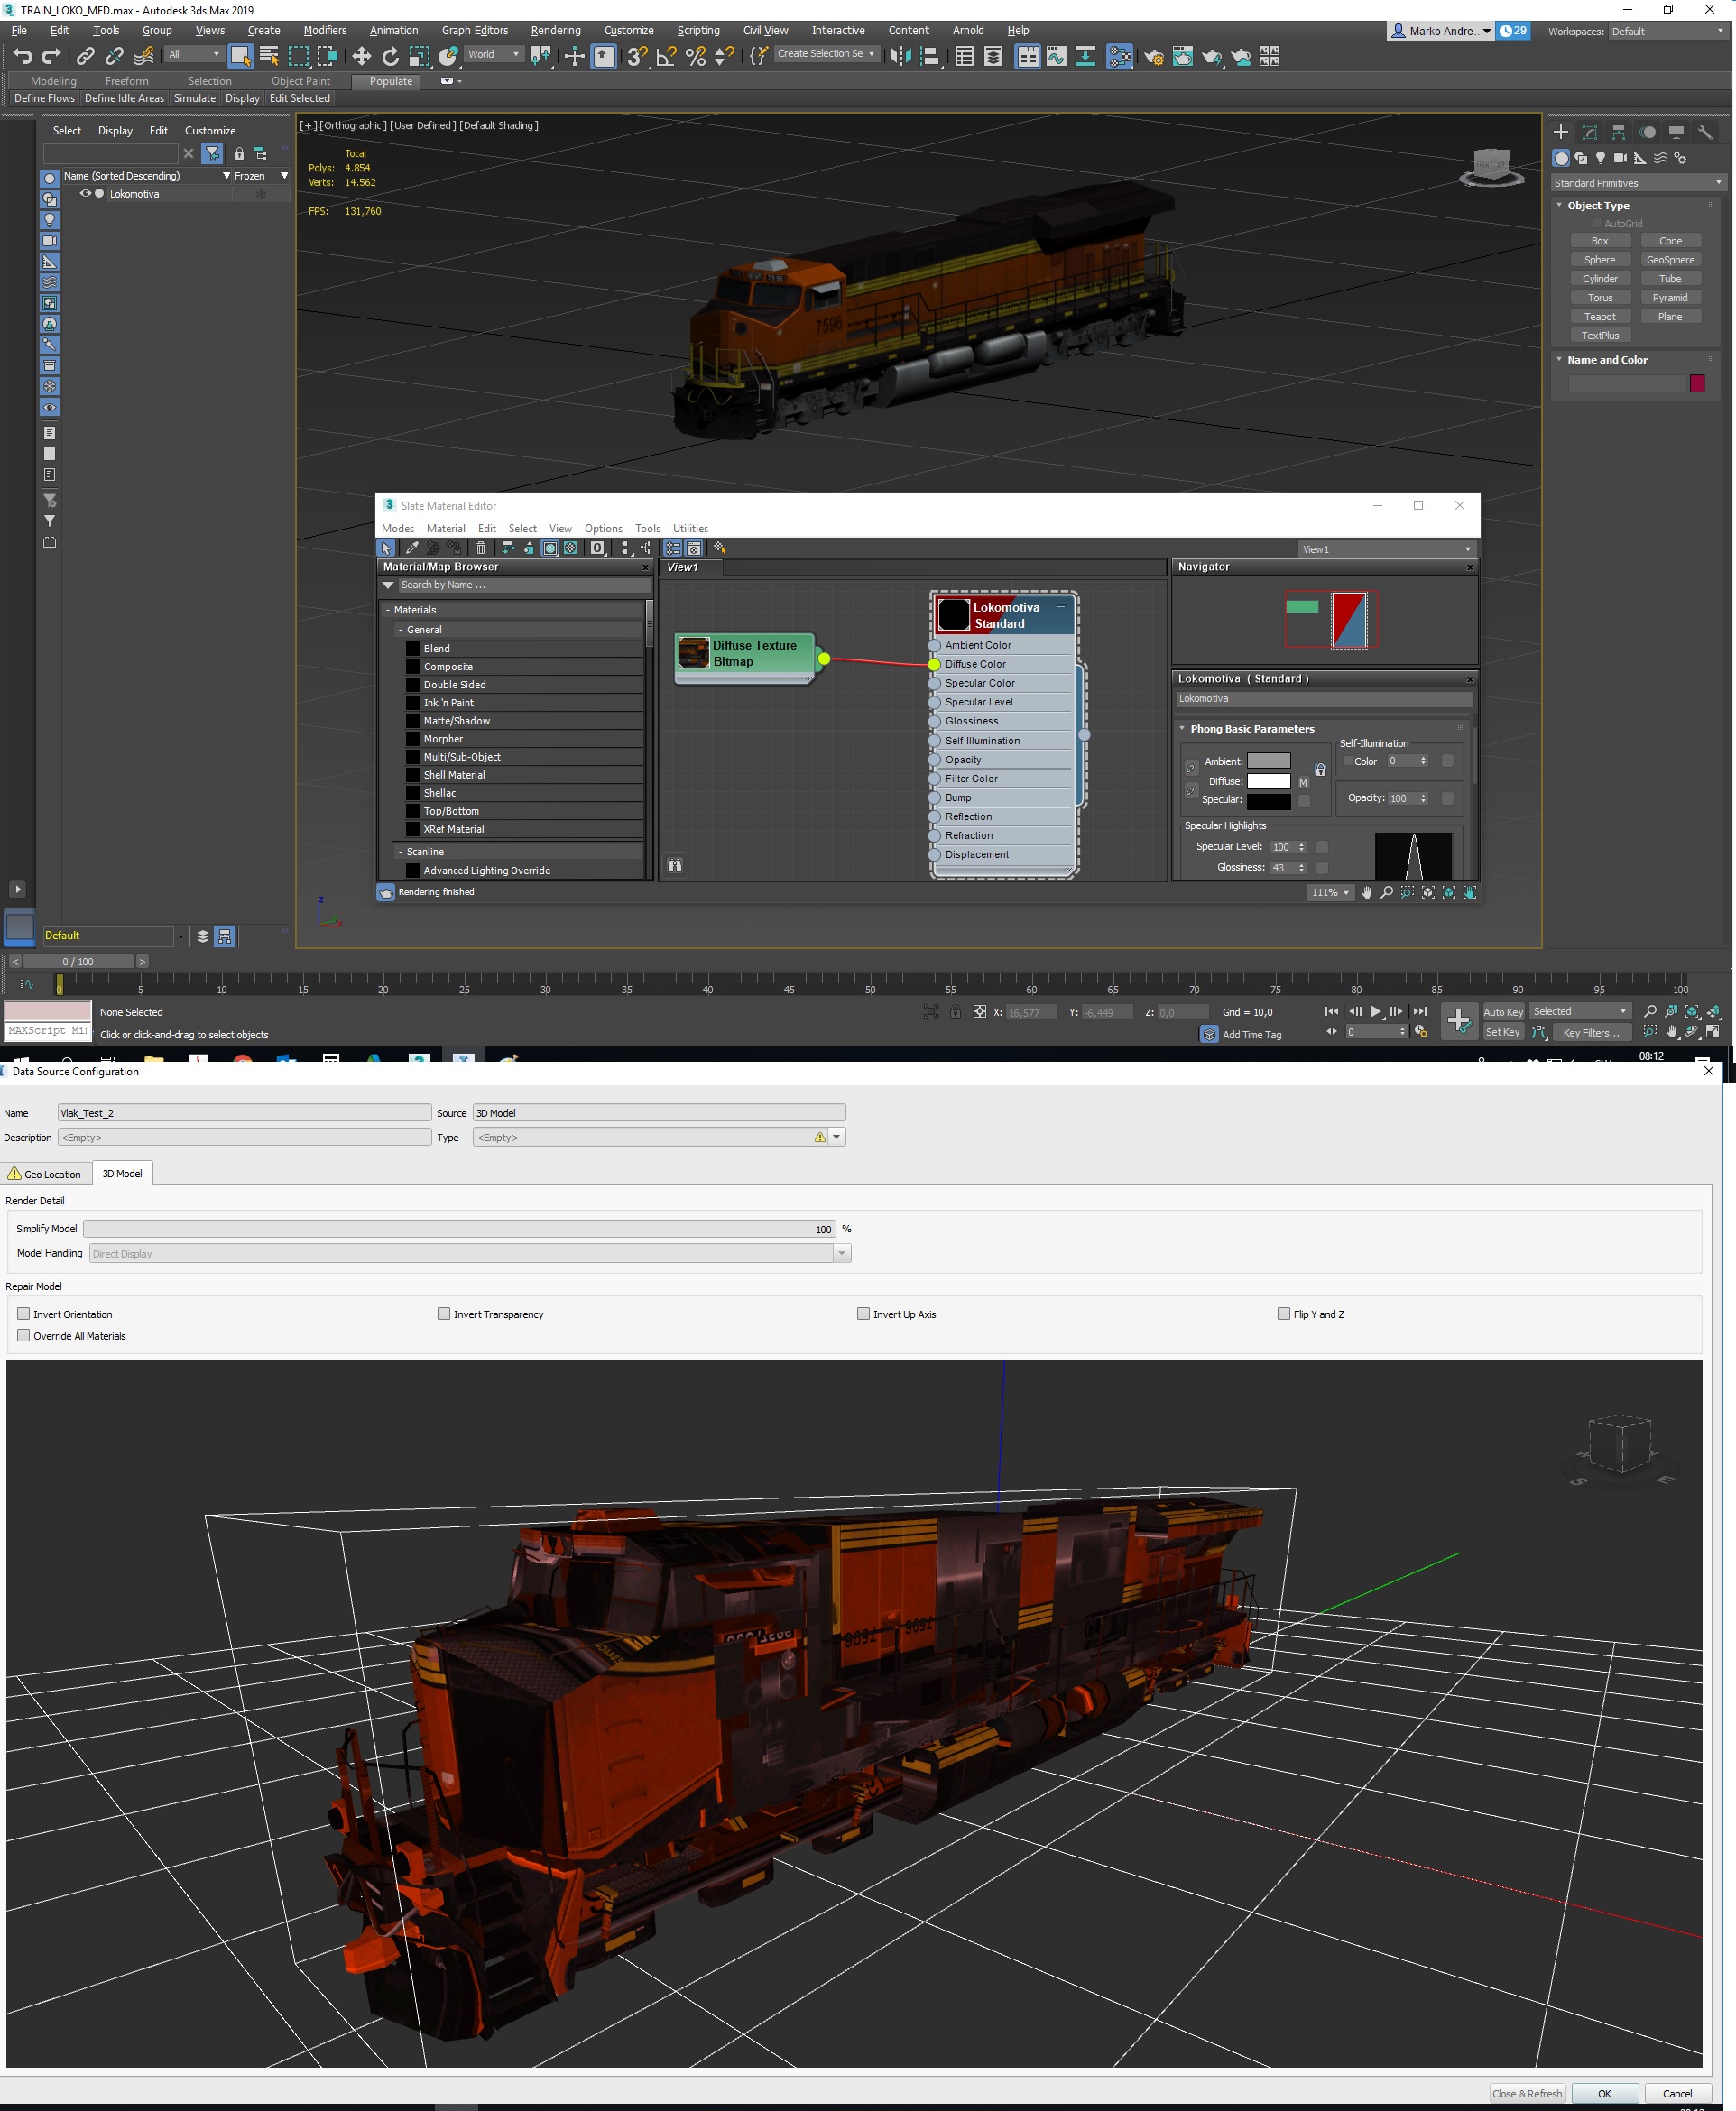
Task: Create a Teapot primitive
Action: tap(1600, 316)
